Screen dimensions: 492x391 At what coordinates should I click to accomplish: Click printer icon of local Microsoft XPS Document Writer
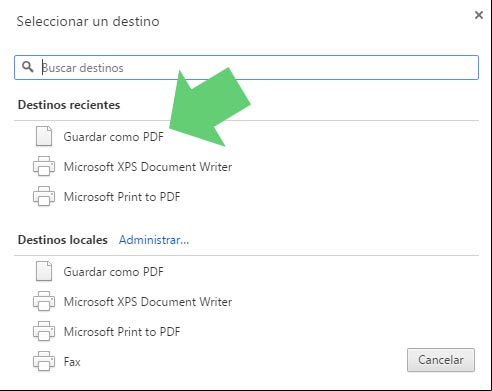pos(44,301)
